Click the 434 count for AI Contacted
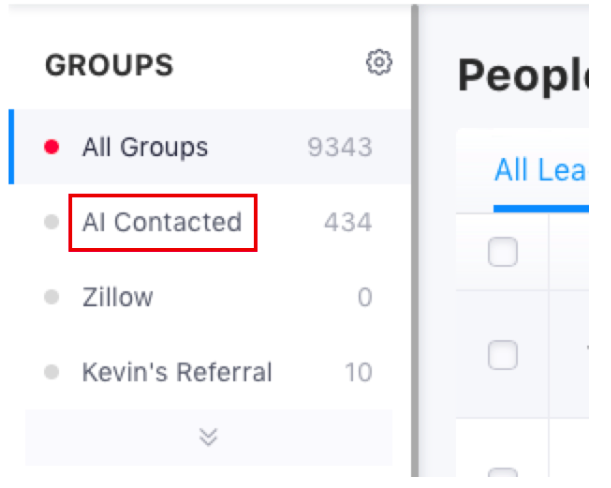611x488 pixels. point(348,222)
